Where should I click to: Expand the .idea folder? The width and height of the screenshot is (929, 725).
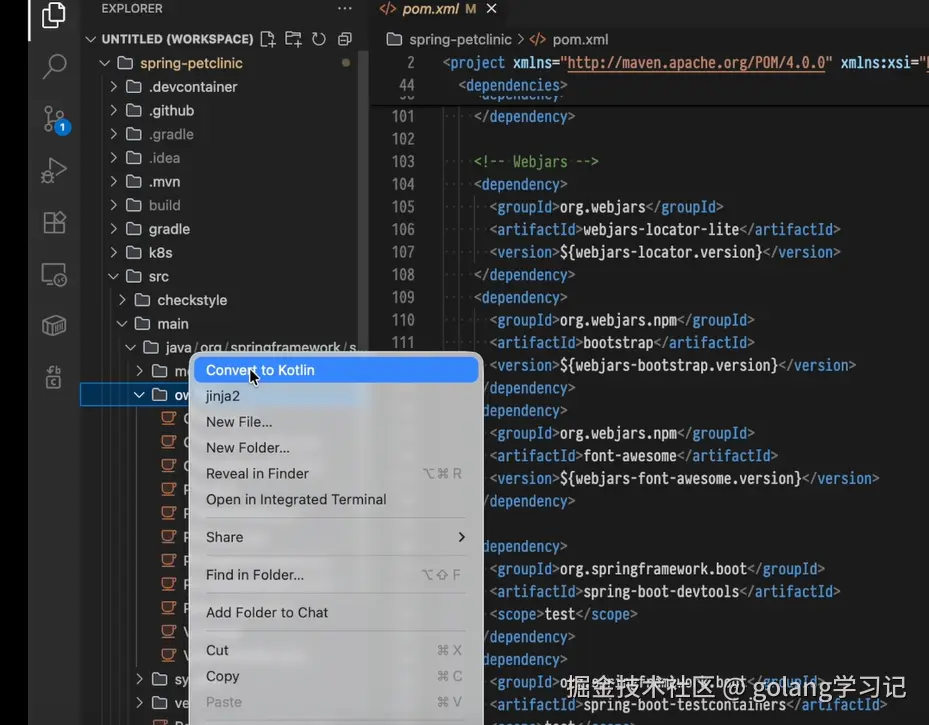pyautogui.click(x=113, y=158)
